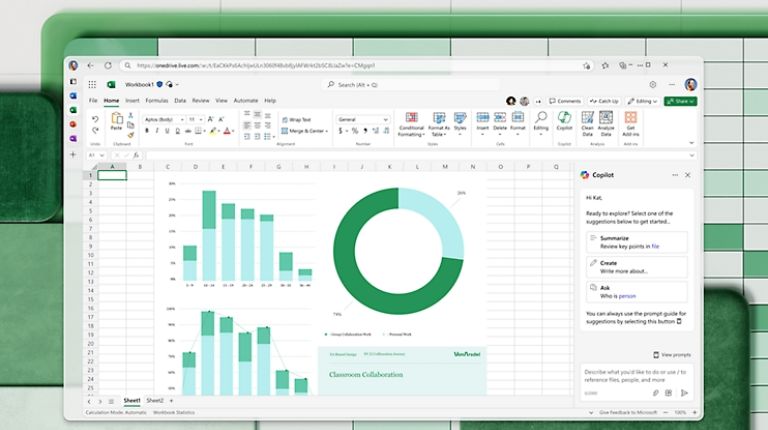Toggle underline formatting
This screenshot has width=768, height=430.
click(167, 131)
